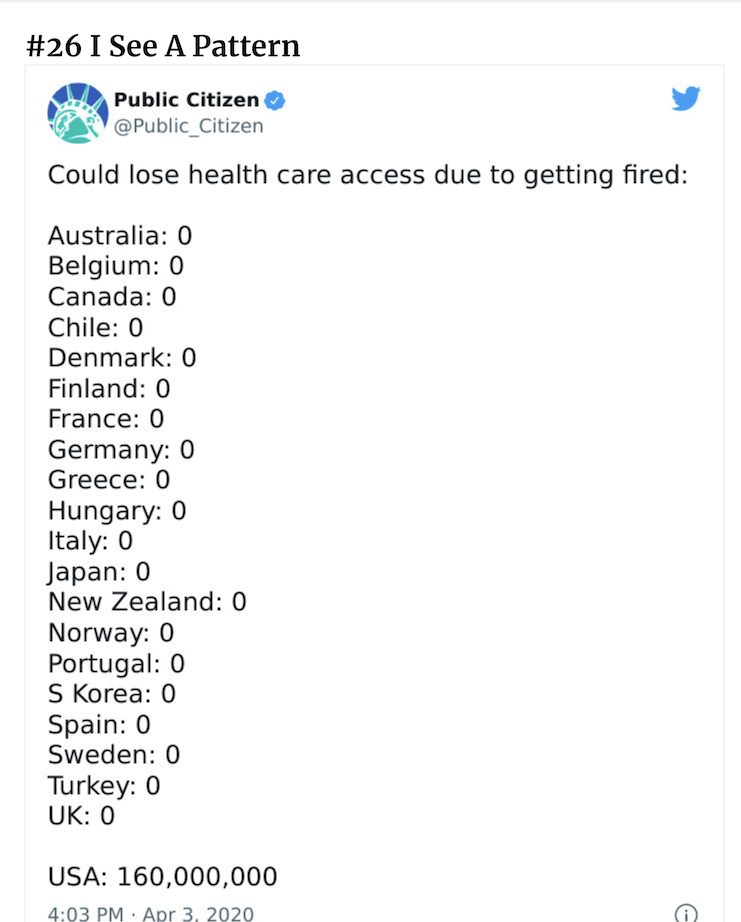Select the "Denmark: 0" text
Viewport: 741px width, 922px height.
click(122, 358)
